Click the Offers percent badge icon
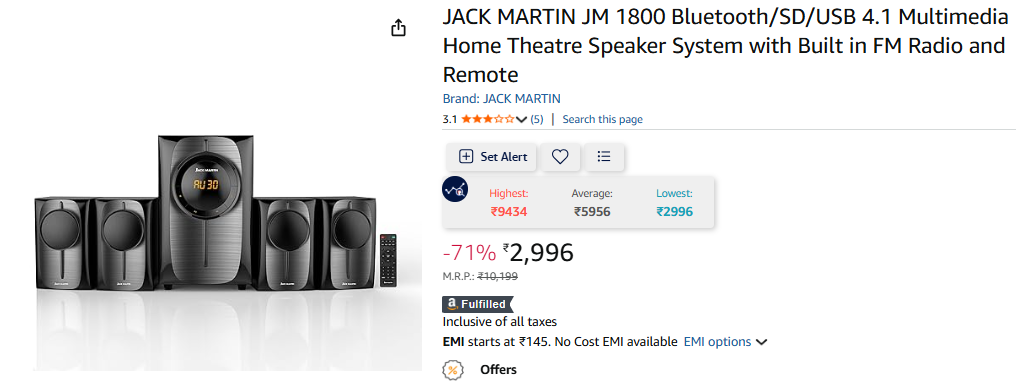 point(453,370)
